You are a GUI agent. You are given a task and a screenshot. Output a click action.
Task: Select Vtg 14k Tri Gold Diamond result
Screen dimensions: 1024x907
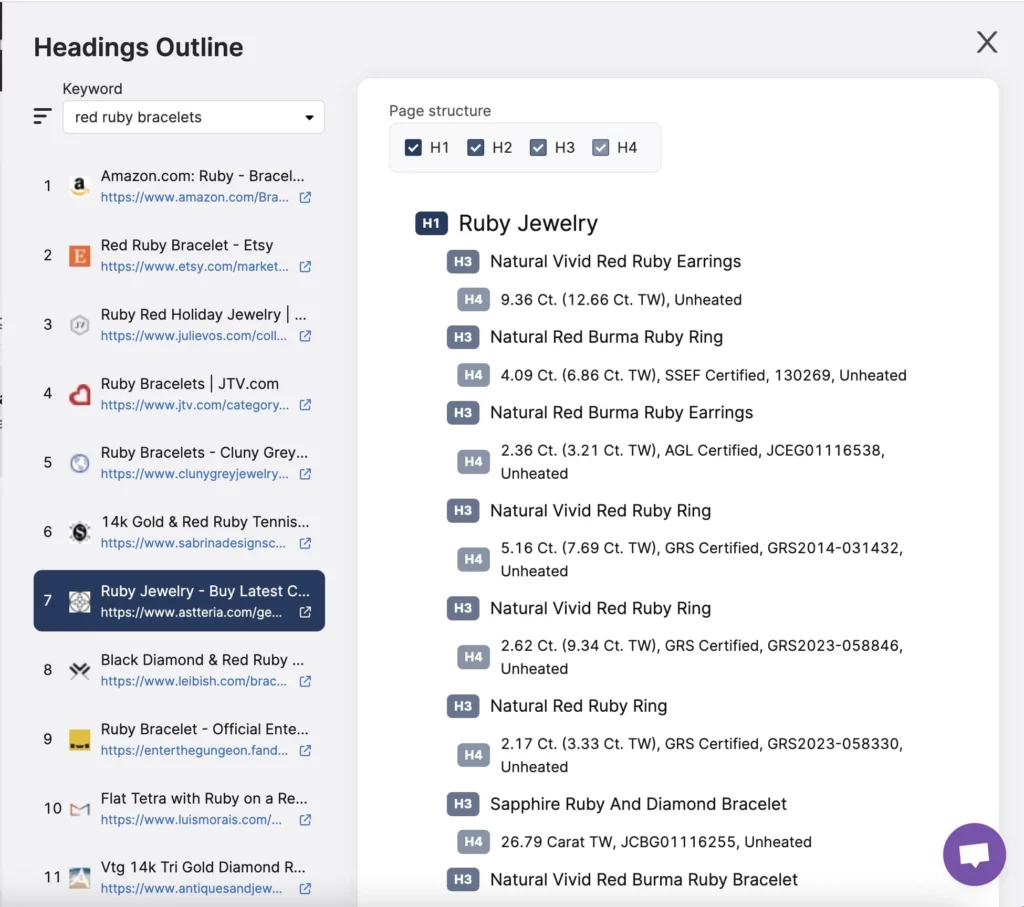click(x=203, y=867)
